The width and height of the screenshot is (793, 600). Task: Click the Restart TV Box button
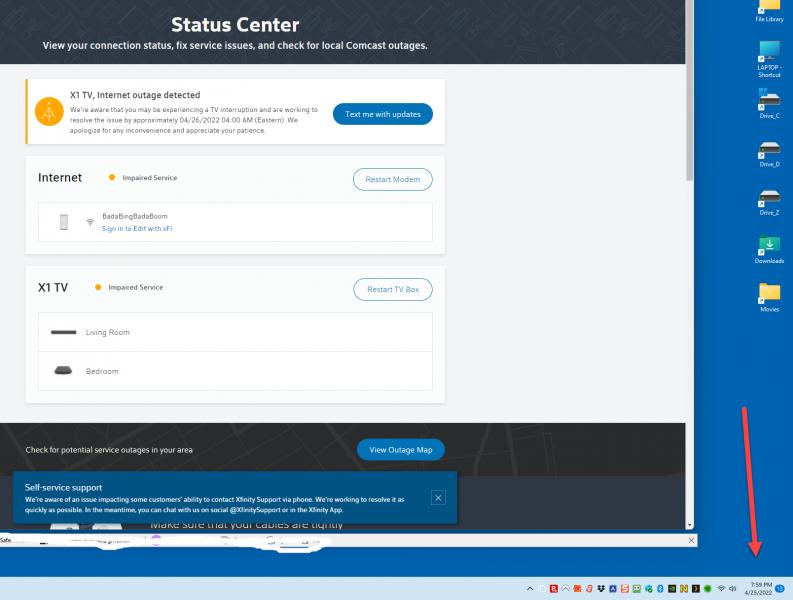click(x=393, y=289)
